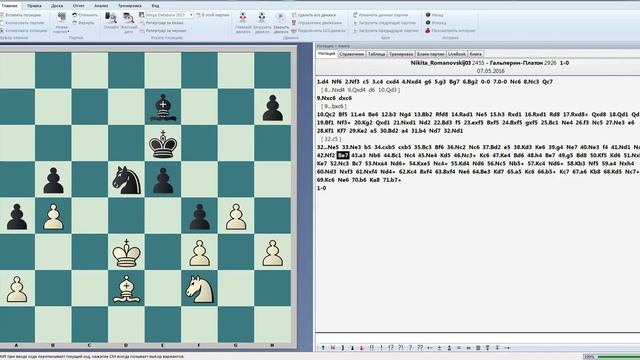
Task: Click the '=' equal evaluation symbol button
Action: click(x=459, y=348)
